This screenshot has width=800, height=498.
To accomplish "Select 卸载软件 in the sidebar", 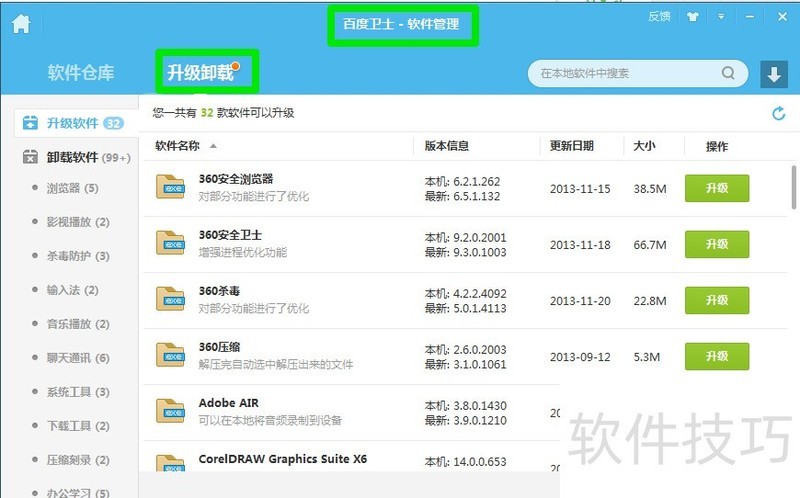I will (72, 157).
